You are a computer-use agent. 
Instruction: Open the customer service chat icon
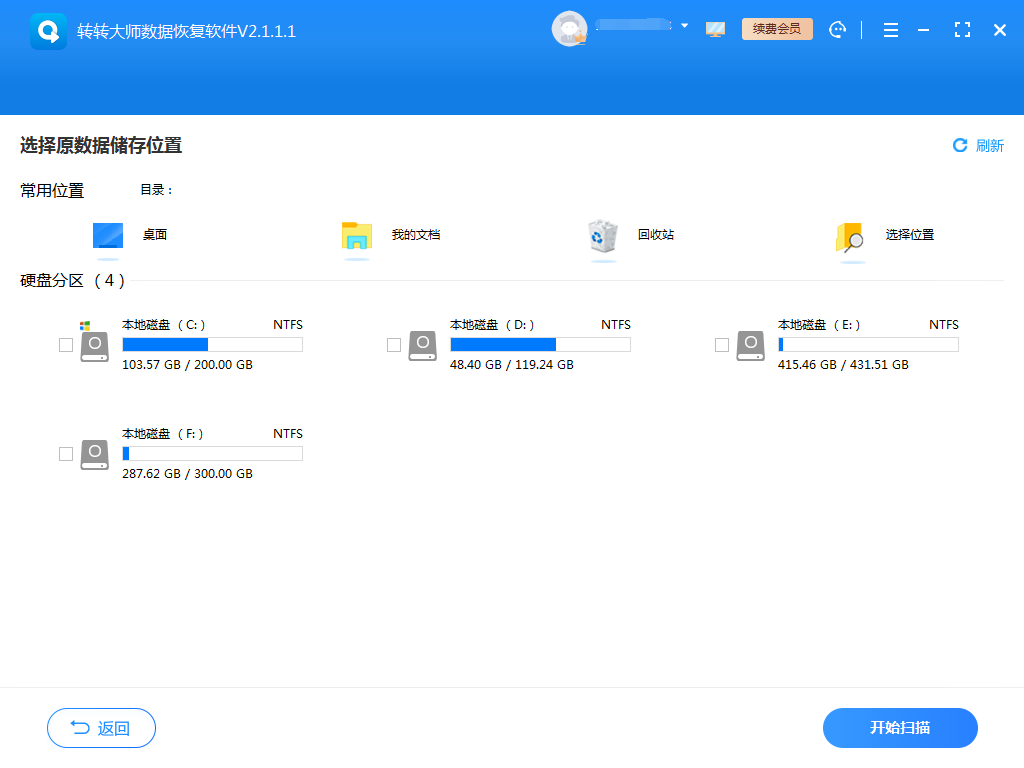click(x=838, y=30)
